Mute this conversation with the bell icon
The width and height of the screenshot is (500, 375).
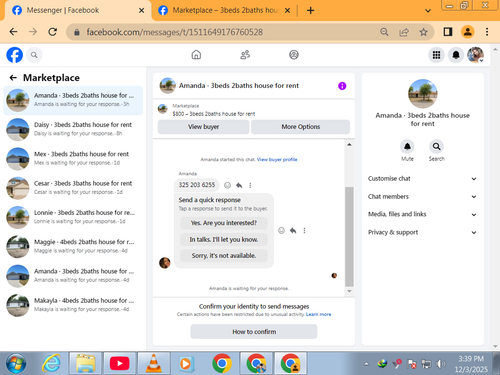(x=407, y=146)
